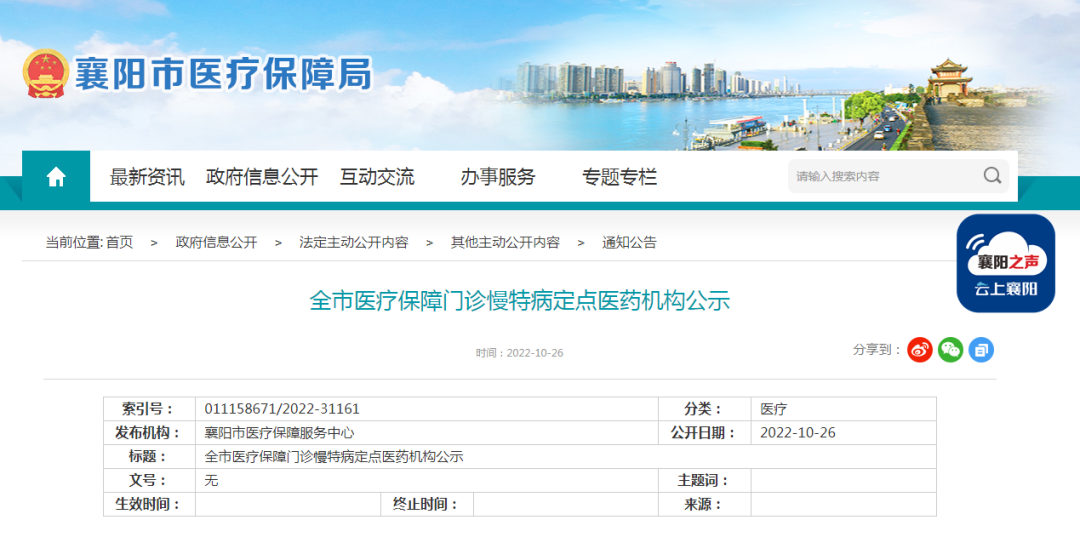
Task: Click the 主题词 label cell
Action: [705, 481]
